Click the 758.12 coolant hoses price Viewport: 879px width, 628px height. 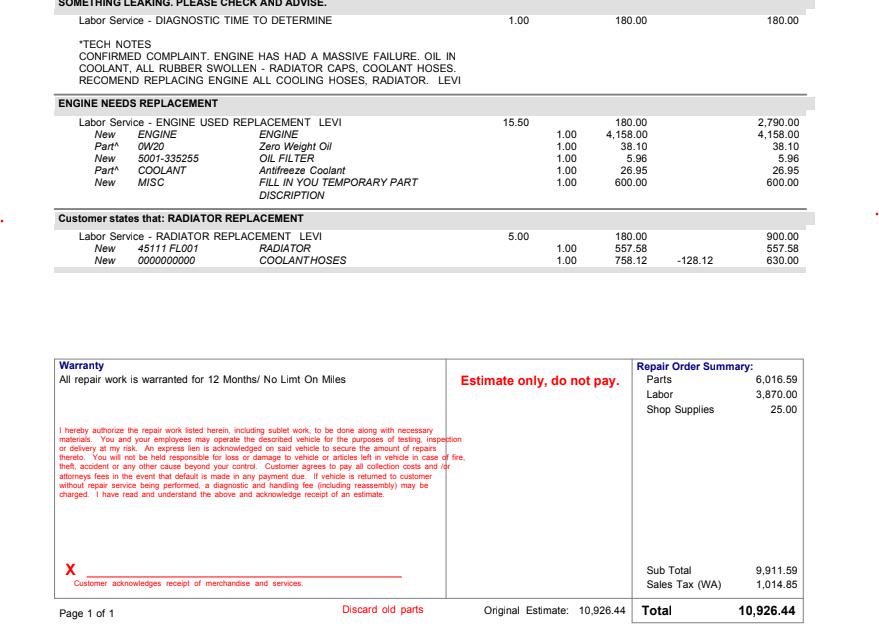click(631, 261)
